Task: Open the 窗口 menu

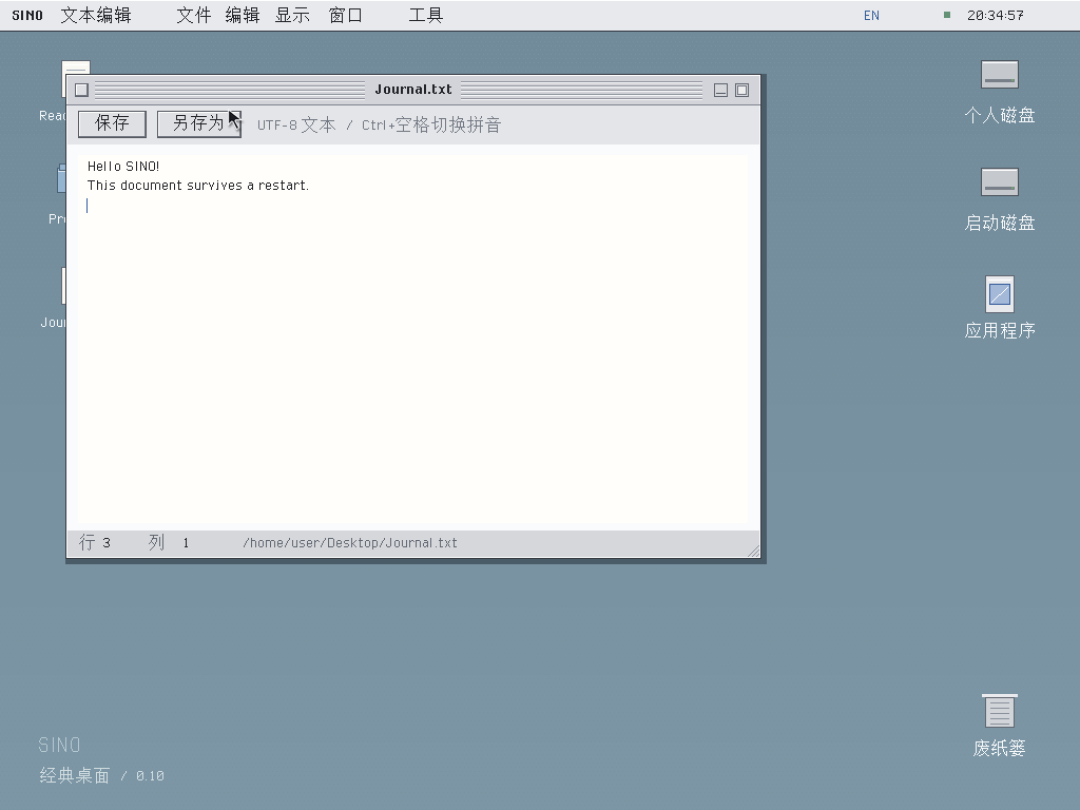Action: coord(345,15)
